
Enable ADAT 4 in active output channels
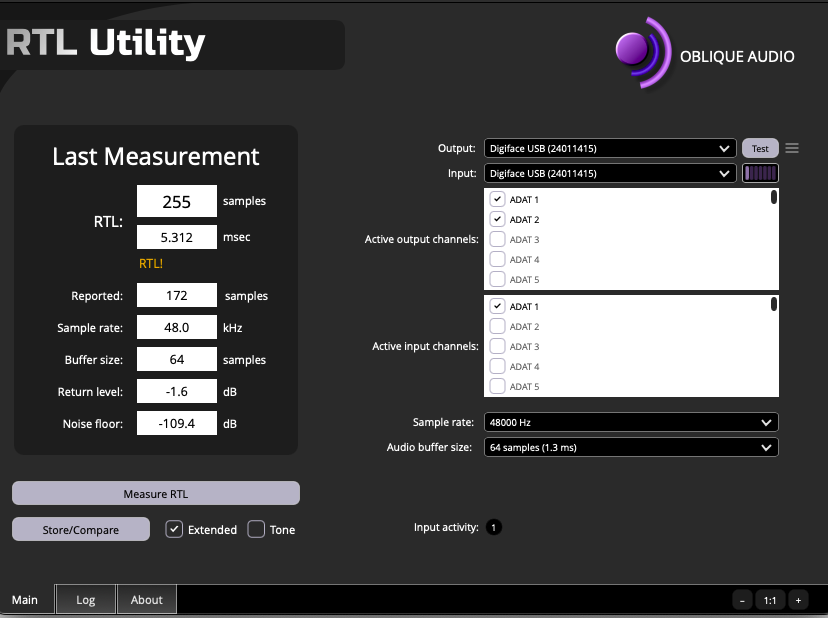[x=497, y=259]
